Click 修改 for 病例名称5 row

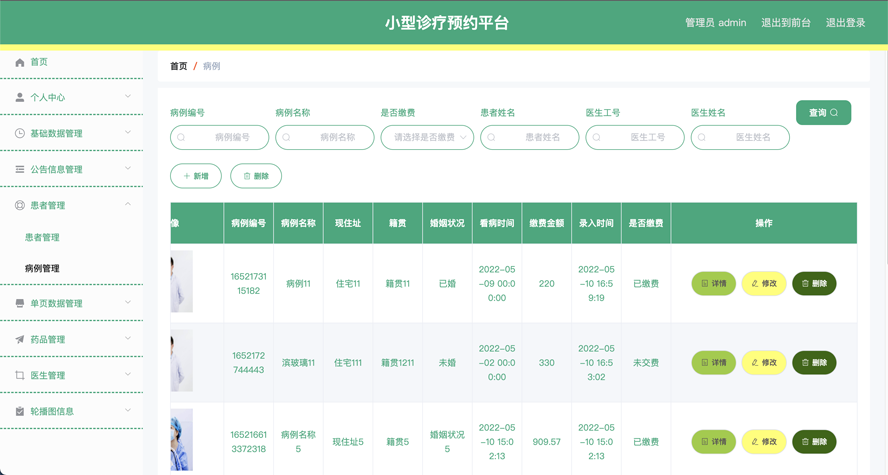(x=764, y=442)
